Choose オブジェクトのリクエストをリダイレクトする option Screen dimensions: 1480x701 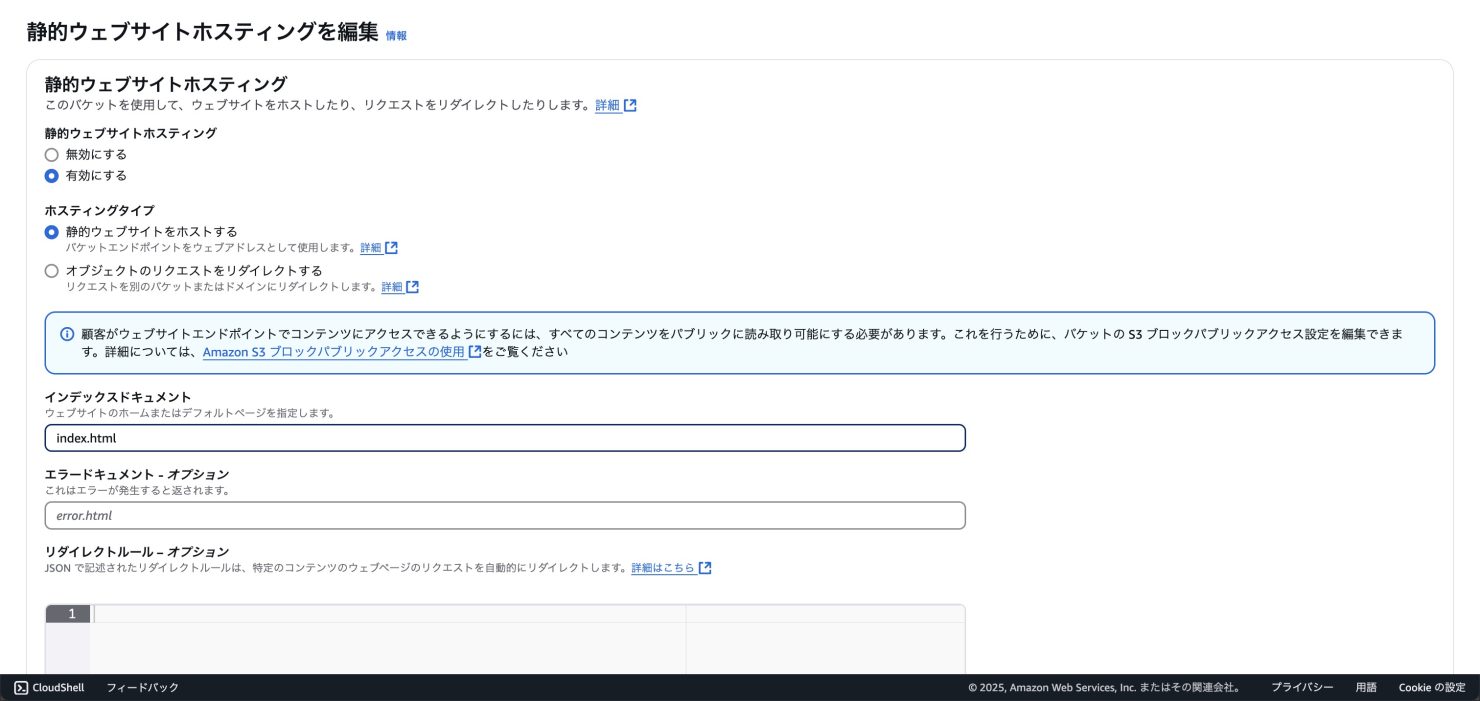[52, 271]
